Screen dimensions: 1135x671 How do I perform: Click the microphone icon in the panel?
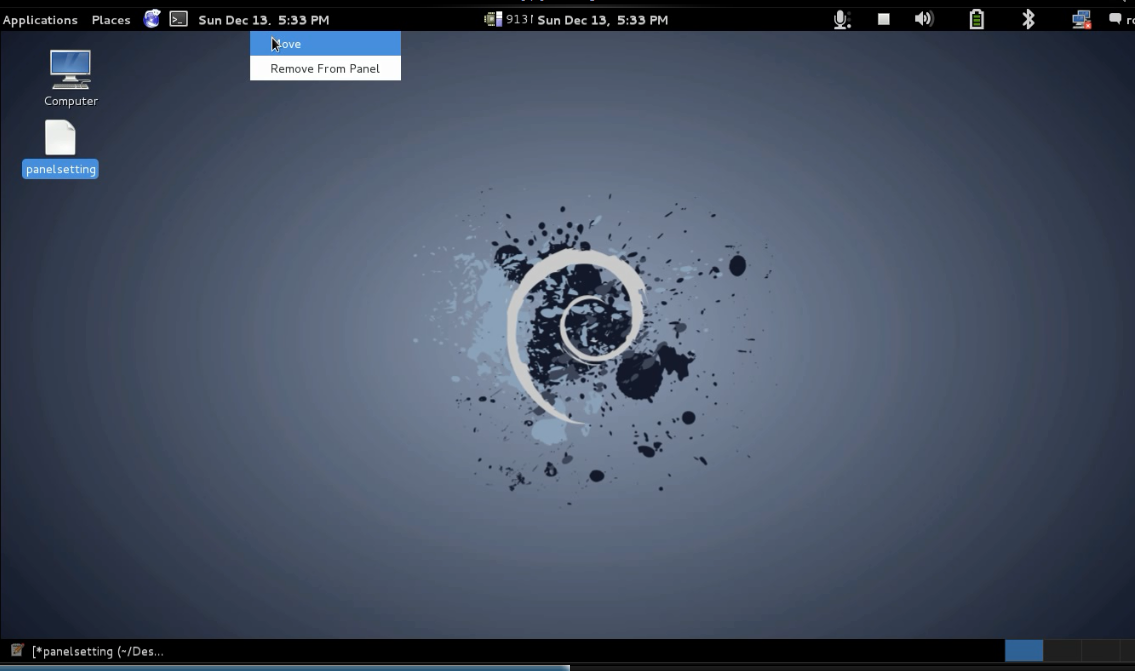pyautogui.click(x=841, y=20)
